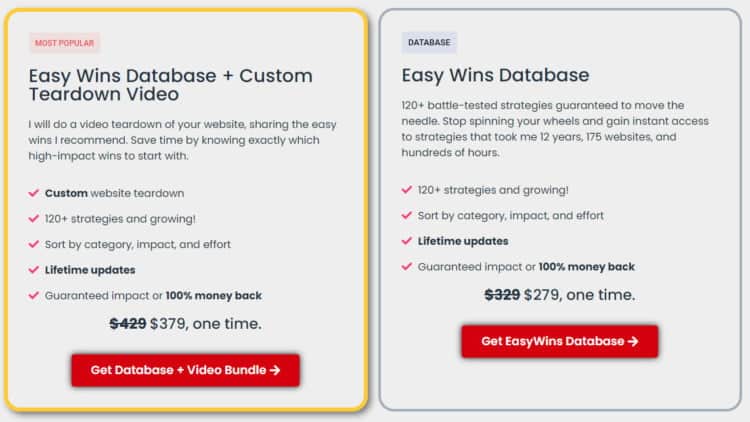Click the Get EasyWins Database button
The height and width of the screenshot is (422, 750).
click(560, 341)
